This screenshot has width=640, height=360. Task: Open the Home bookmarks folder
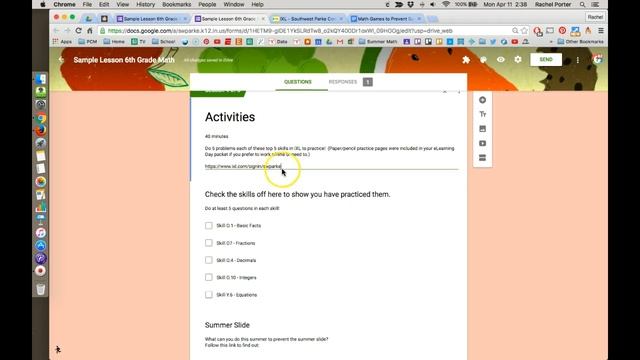click(114, 42)
